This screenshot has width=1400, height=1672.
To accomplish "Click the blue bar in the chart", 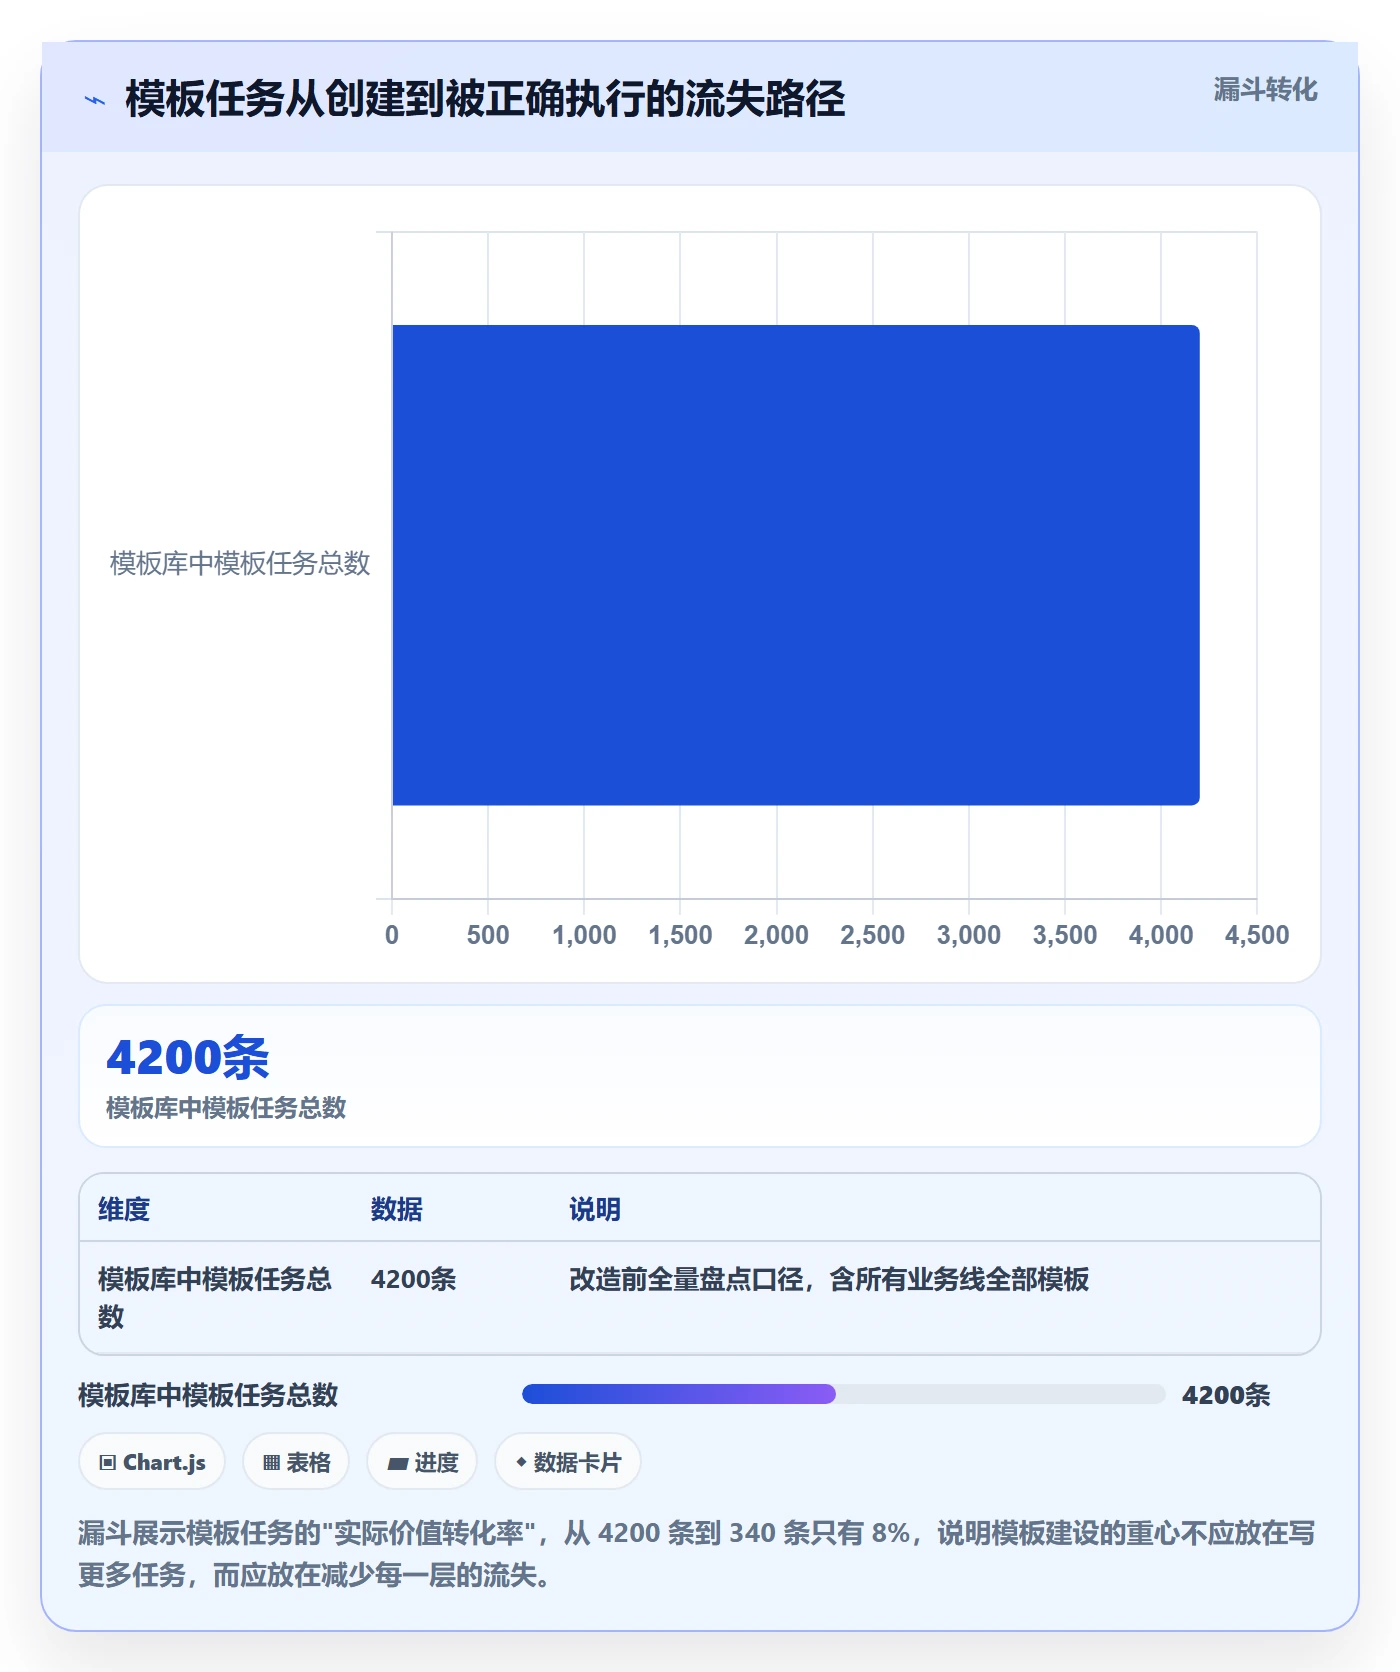I will click(796, 565).
